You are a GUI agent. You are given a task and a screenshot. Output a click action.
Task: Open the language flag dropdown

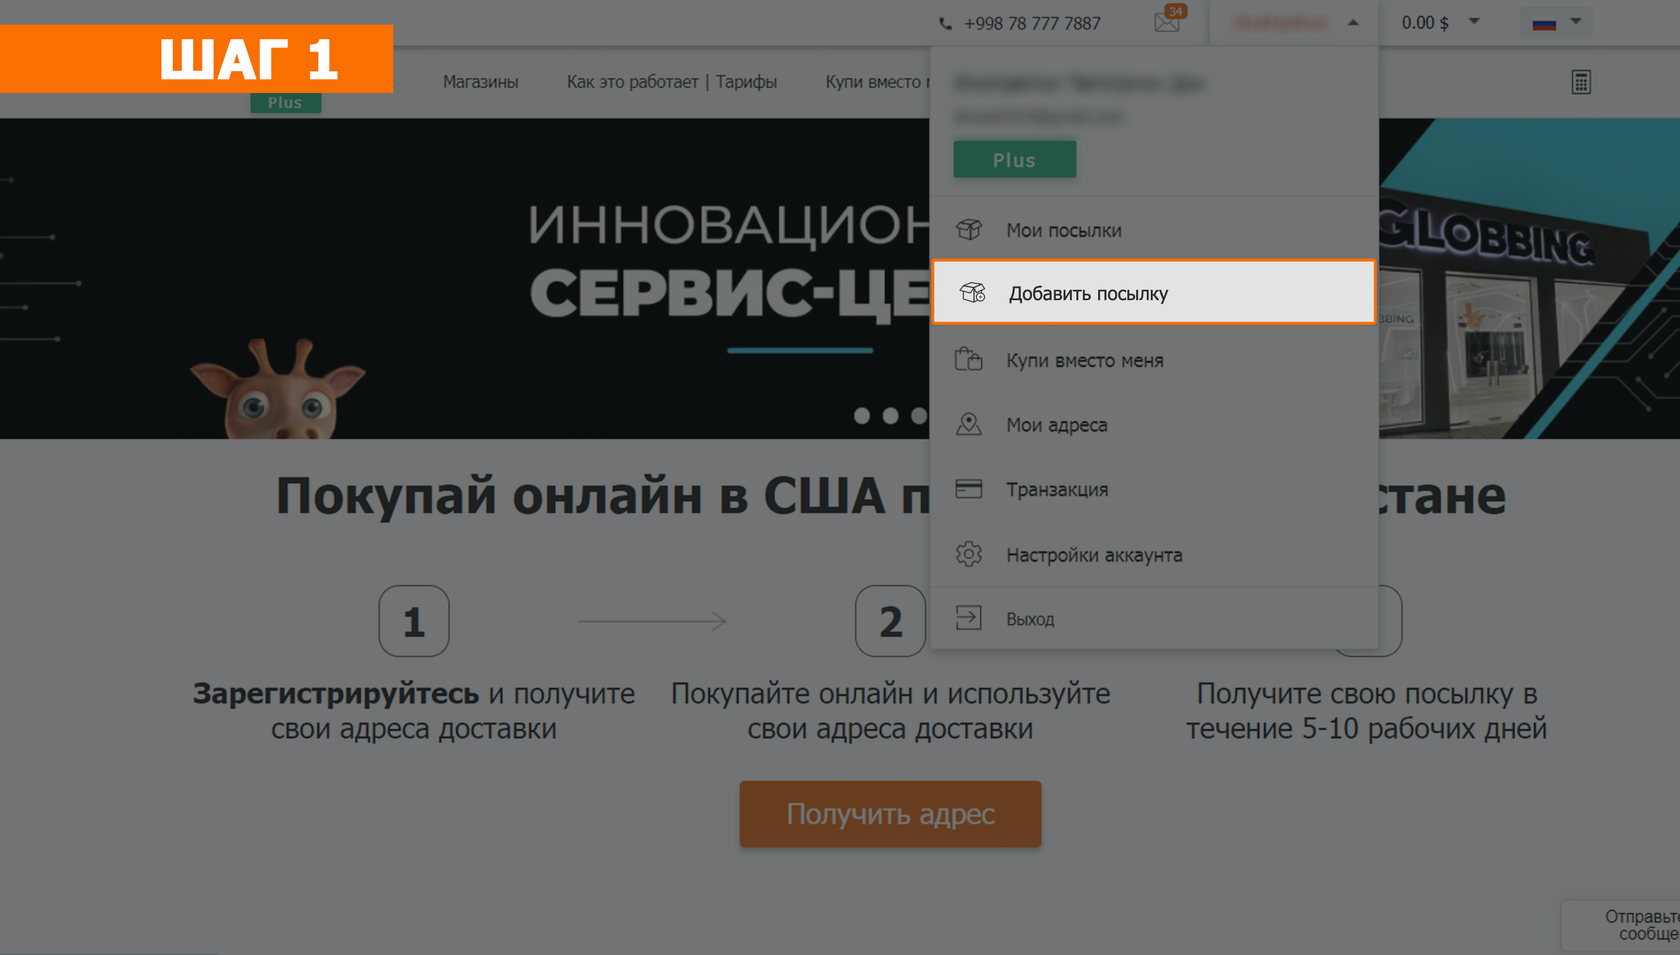1556,22
